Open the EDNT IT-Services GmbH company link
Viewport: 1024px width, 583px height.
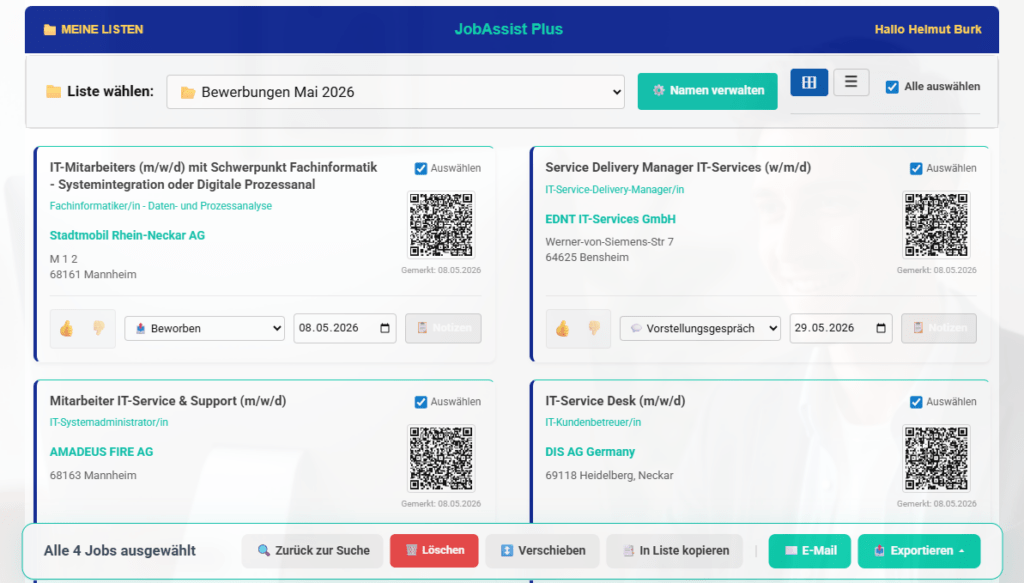point(611,219)
